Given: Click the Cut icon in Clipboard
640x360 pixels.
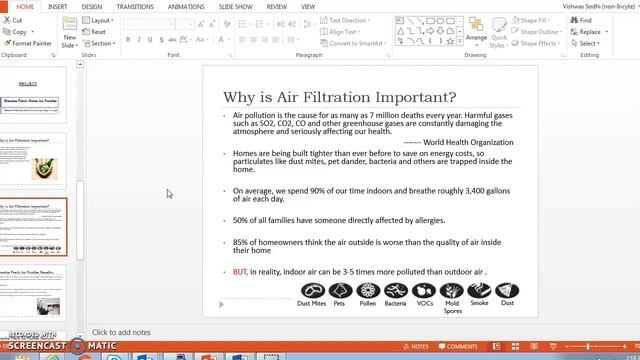Looking at the screenshot, I should pos(7,20).
